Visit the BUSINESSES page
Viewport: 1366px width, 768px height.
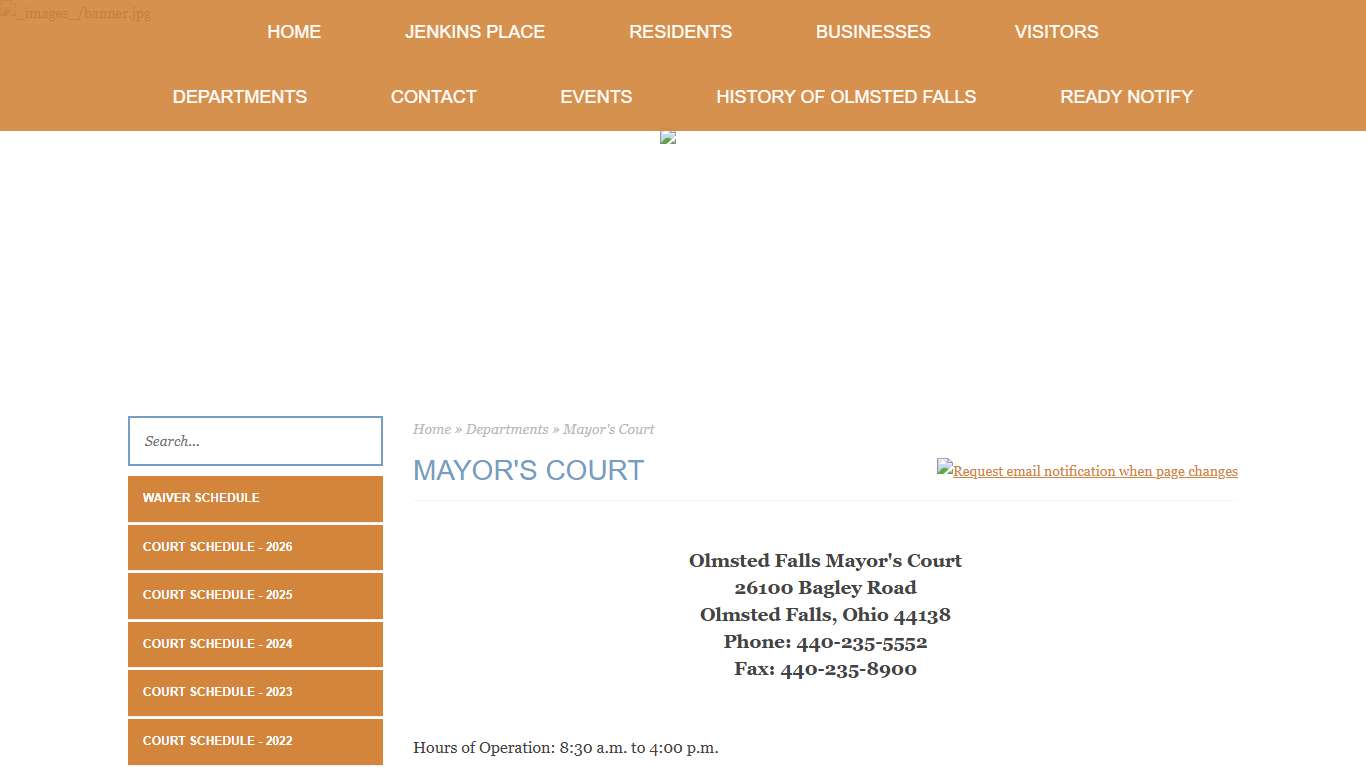coord(872,31)
